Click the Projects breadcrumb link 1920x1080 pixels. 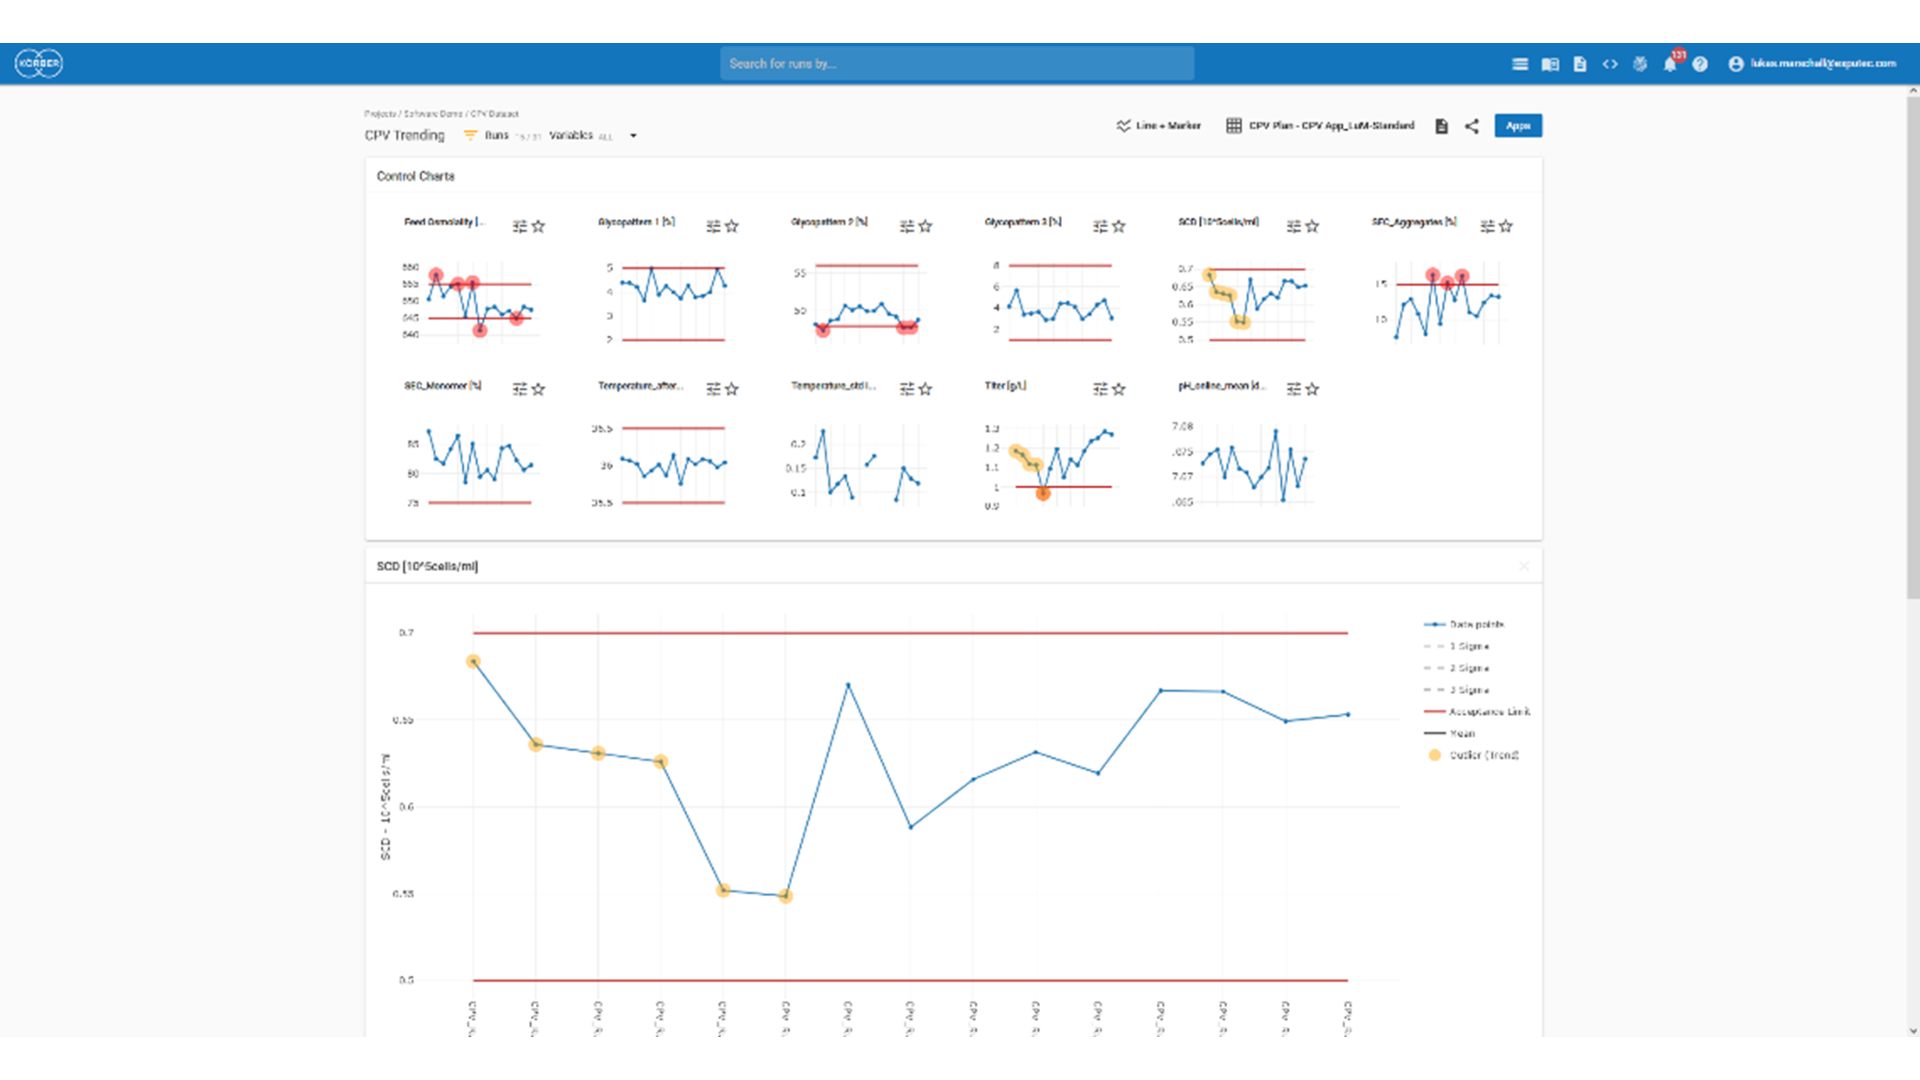(380, 114)
